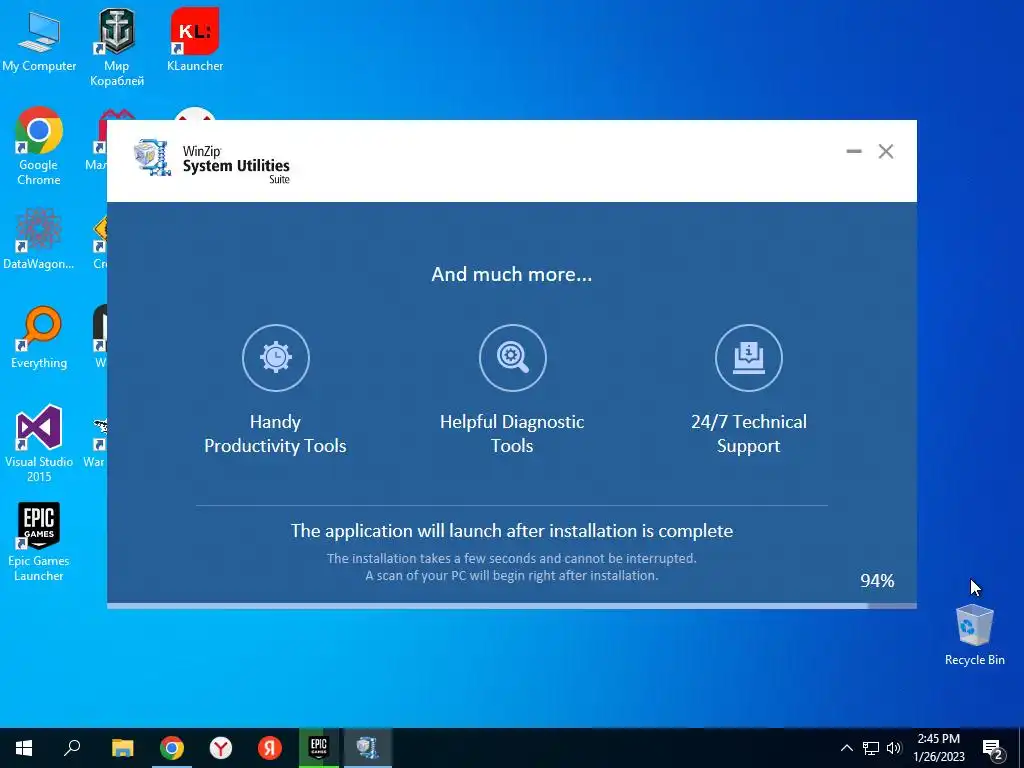1024x768 pixels.
Task: Click the WinZip System Utilities Suite logo
Action: (212, 161)
